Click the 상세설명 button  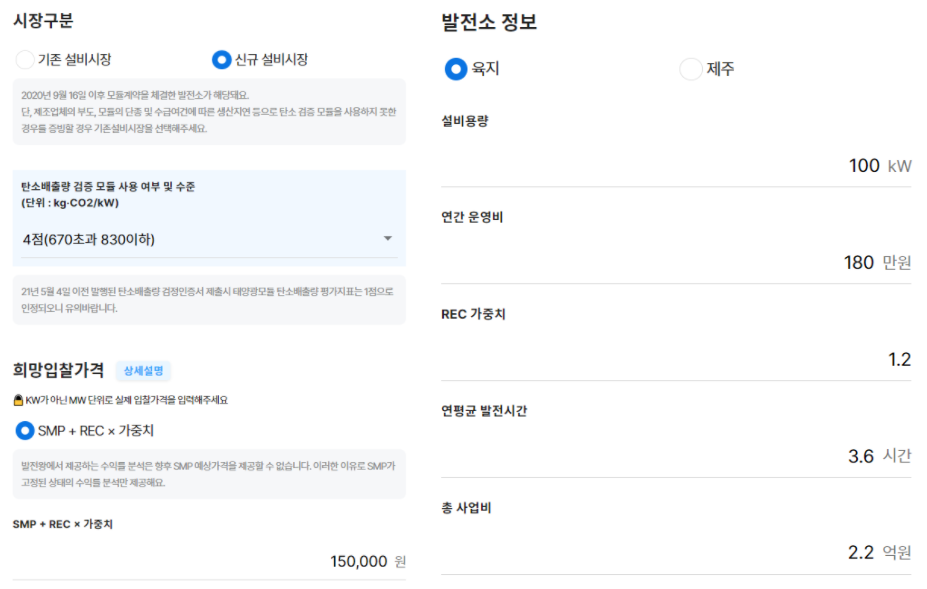(x=143, y=371)
